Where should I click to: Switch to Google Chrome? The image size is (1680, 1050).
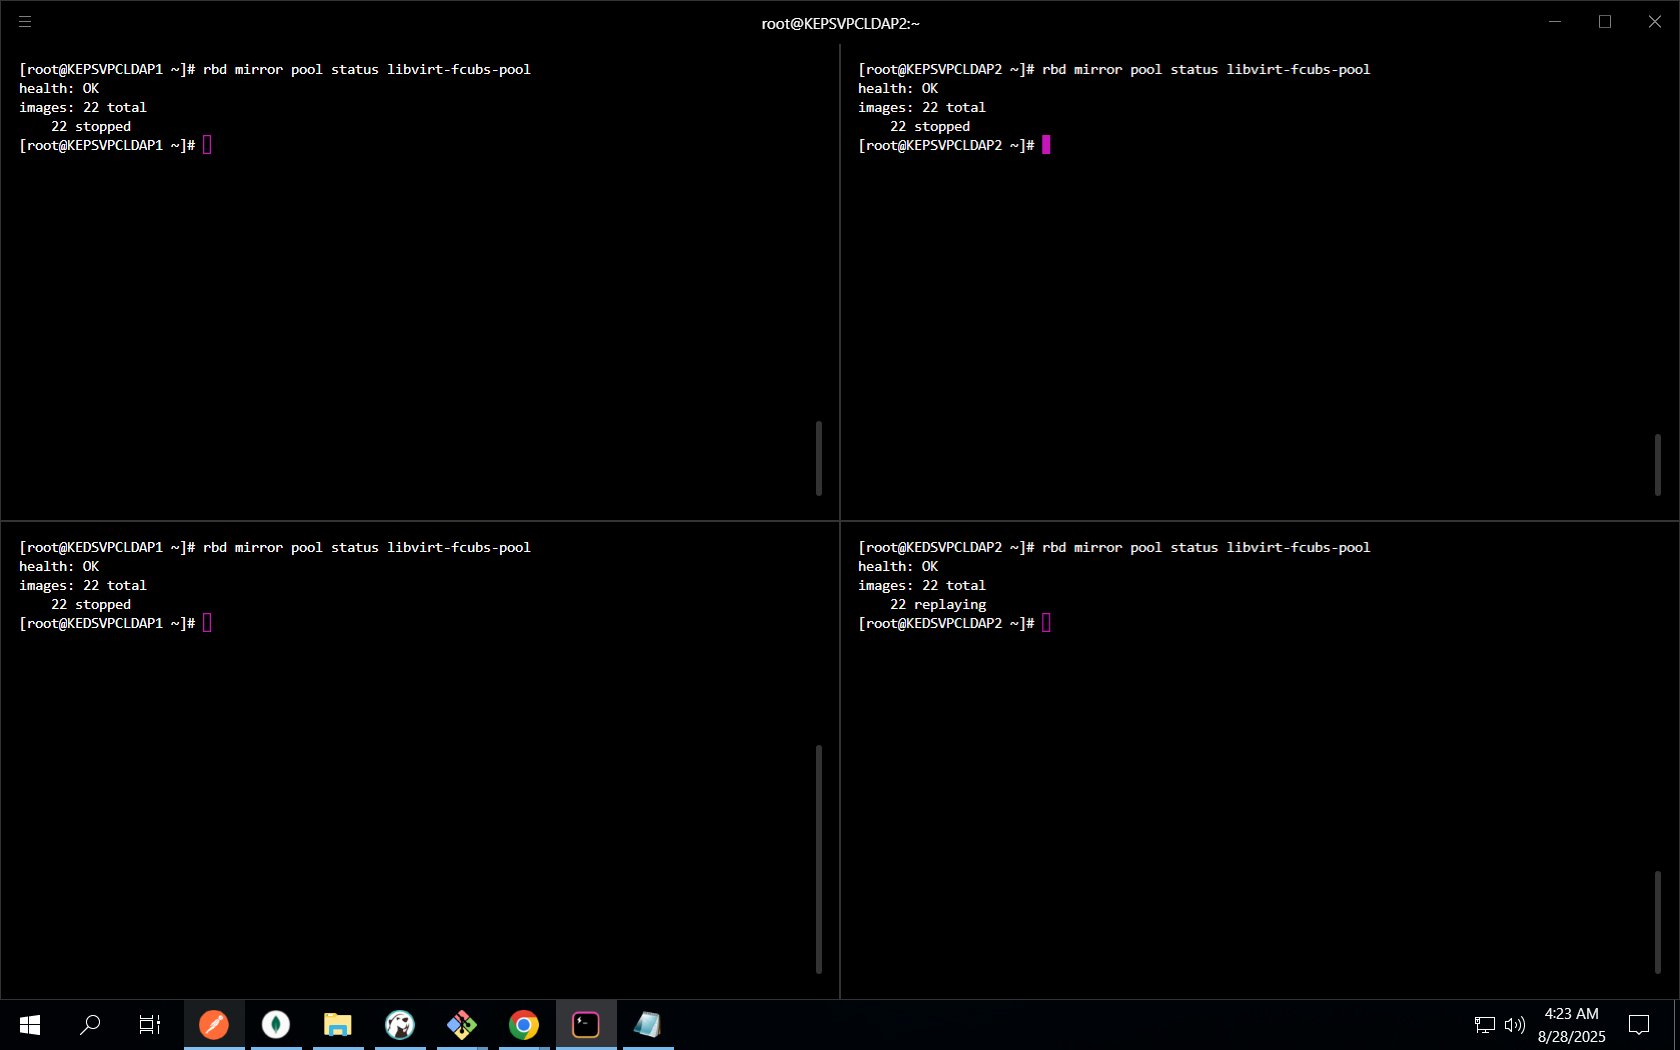point(524,1025)
